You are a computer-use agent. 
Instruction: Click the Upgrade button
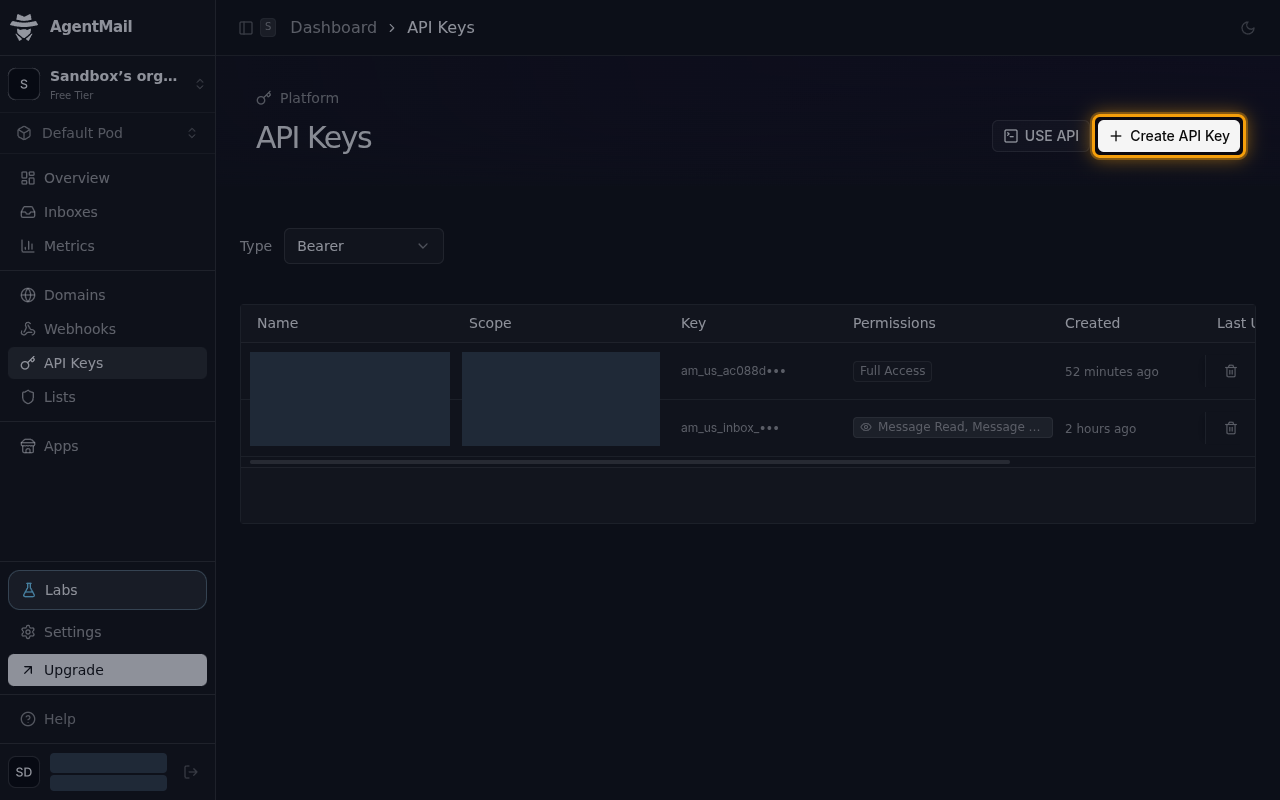[107, 670]
